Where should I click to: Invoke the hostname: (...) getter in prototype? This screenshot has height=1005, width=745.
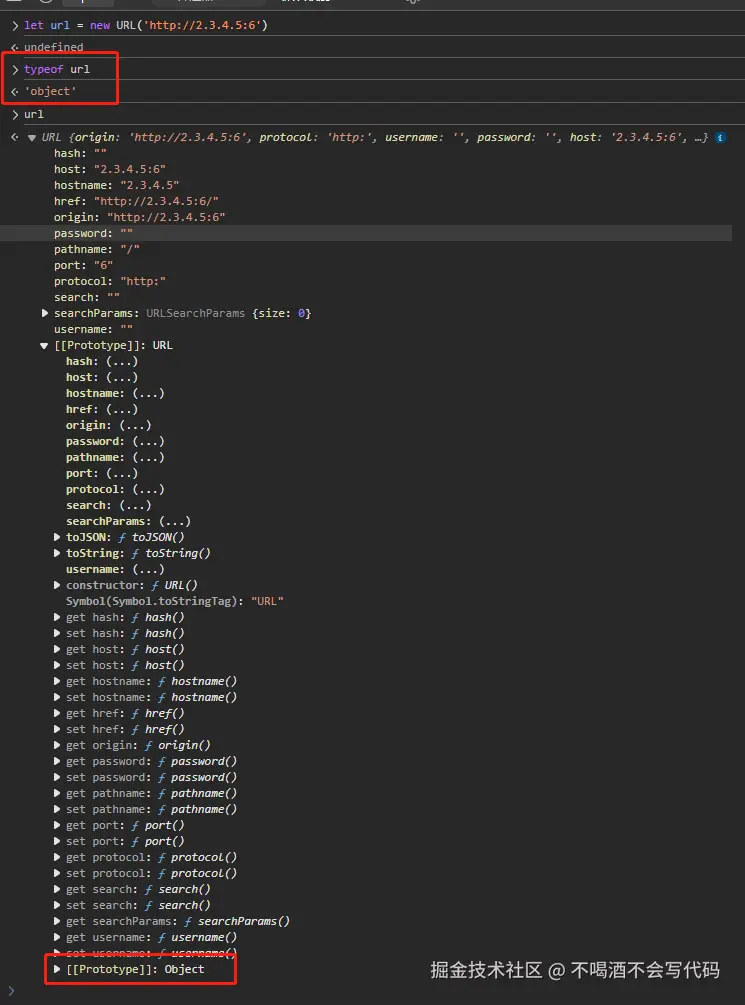click(148, 394)
